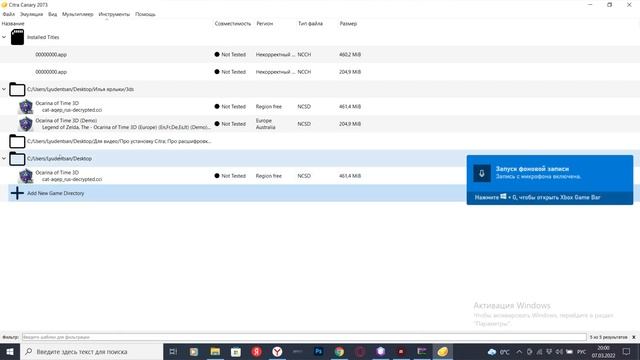Click the Для видео directory folder icon
Image resolution: width=640 pixels, height=360 pixels.
pyautogui.click(x=17, y=141)
